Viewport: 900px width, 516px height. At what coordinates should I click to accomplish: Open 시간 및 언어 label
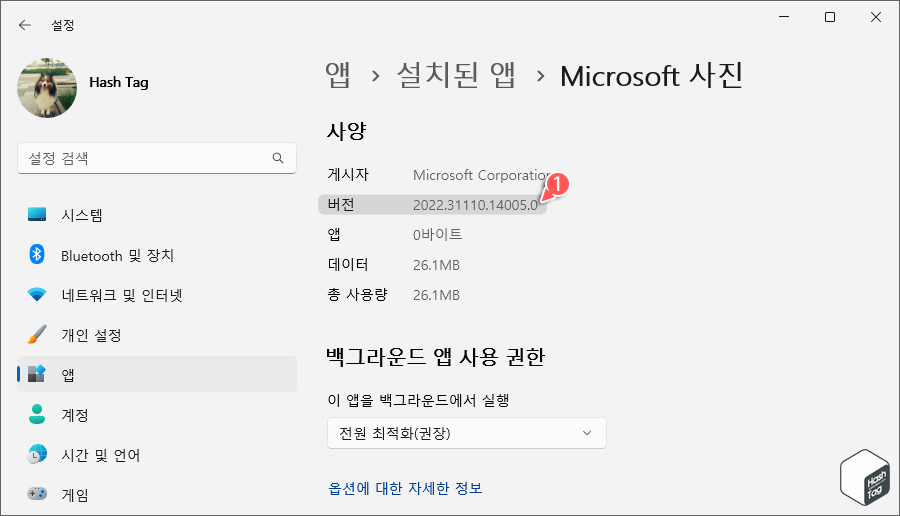(101, 455)
